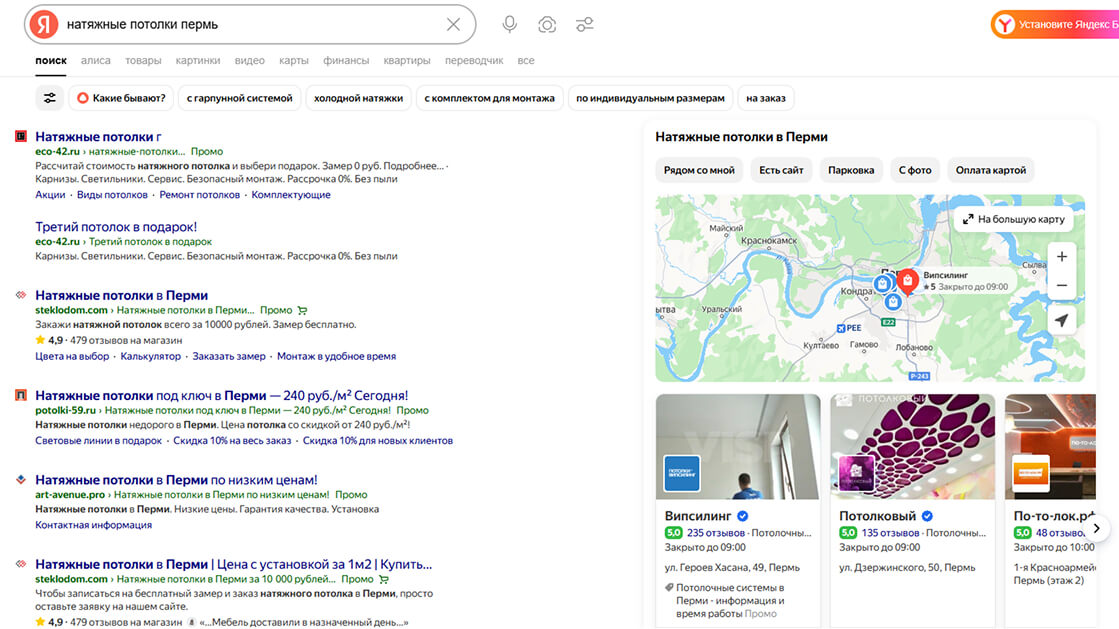Switch to the 'картинки' tab
The height and width of the screenshot is (629, 1119).
tap(198, 61)
